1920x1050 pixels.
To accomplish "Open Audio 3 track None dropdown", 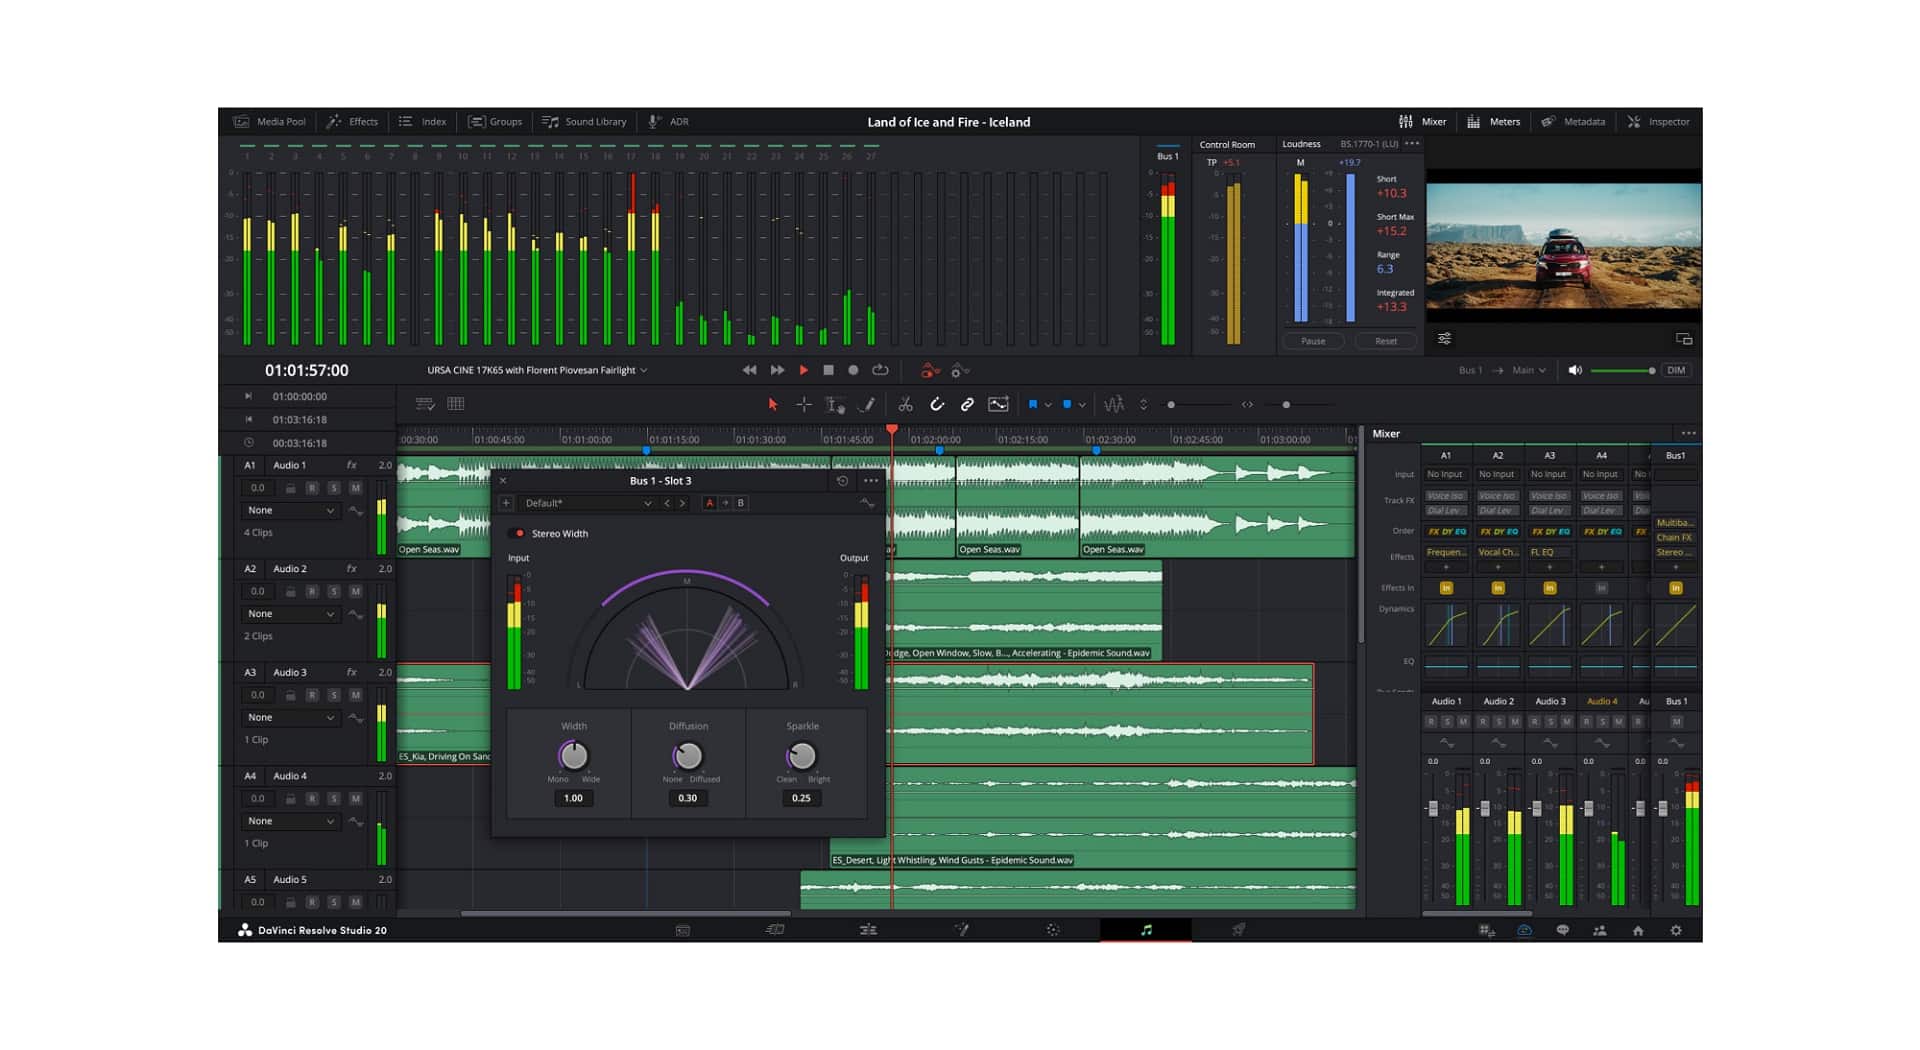I will click(290, 717).
